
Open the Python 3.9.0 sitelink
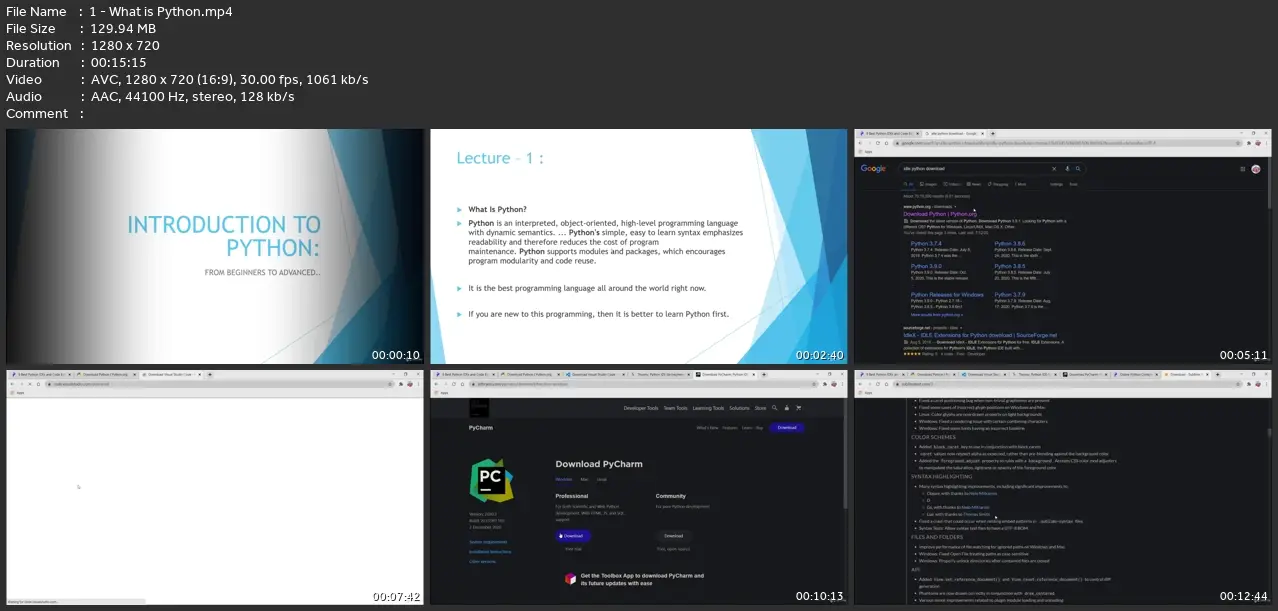(926, 266)
